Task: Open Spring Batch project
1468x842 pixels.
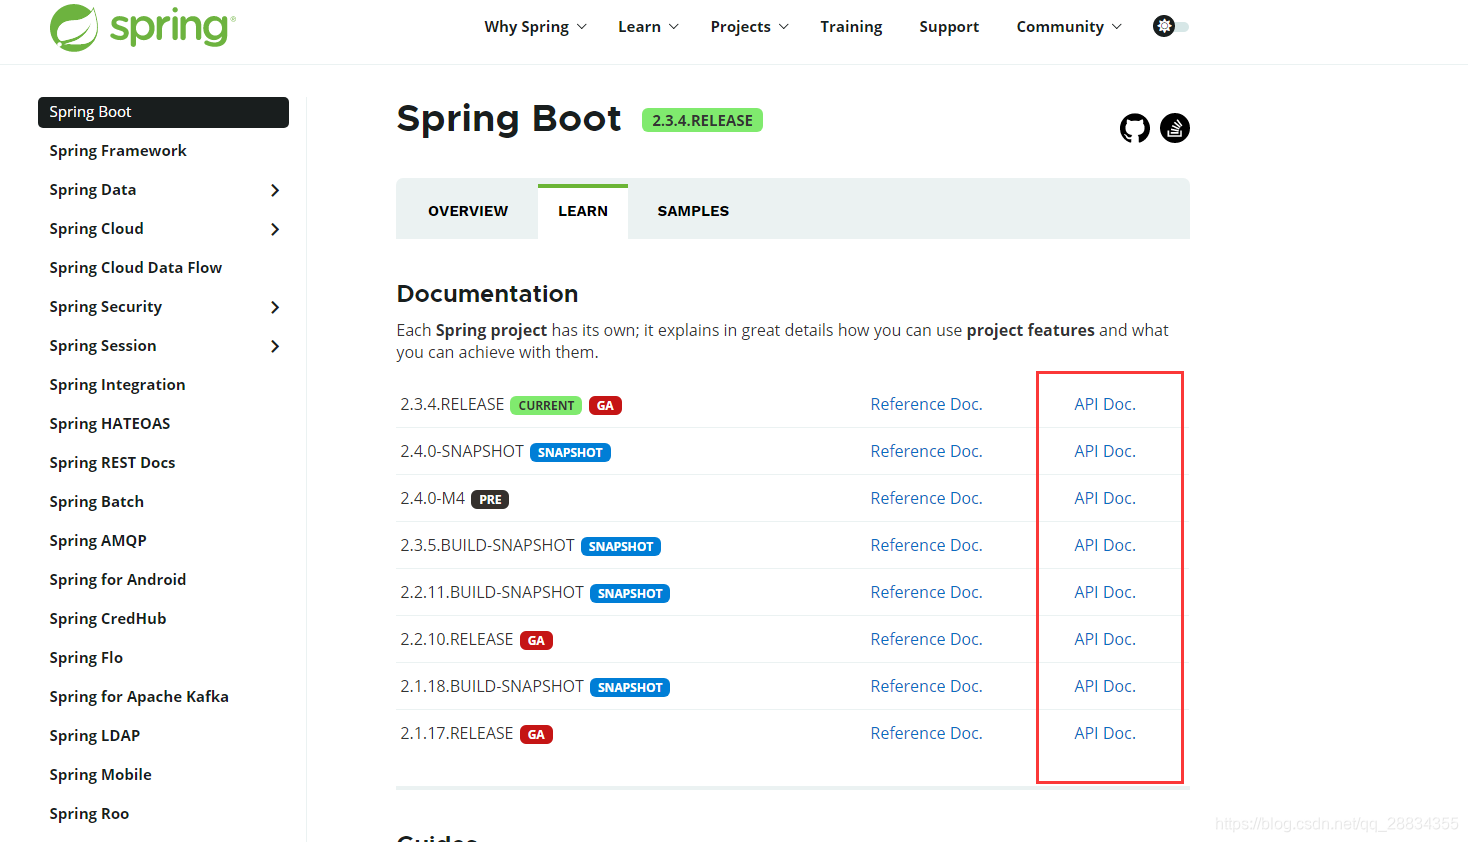Action: tap(97, 502)
